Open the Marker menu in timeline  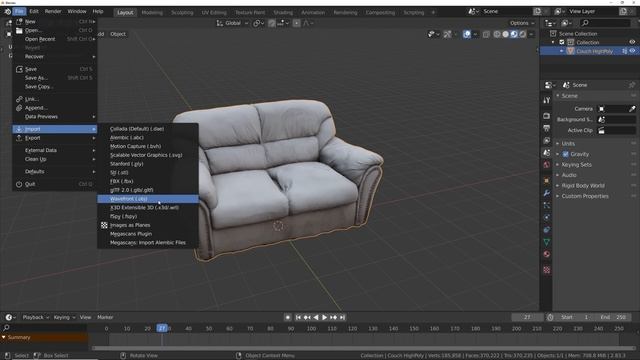[105, 317]
